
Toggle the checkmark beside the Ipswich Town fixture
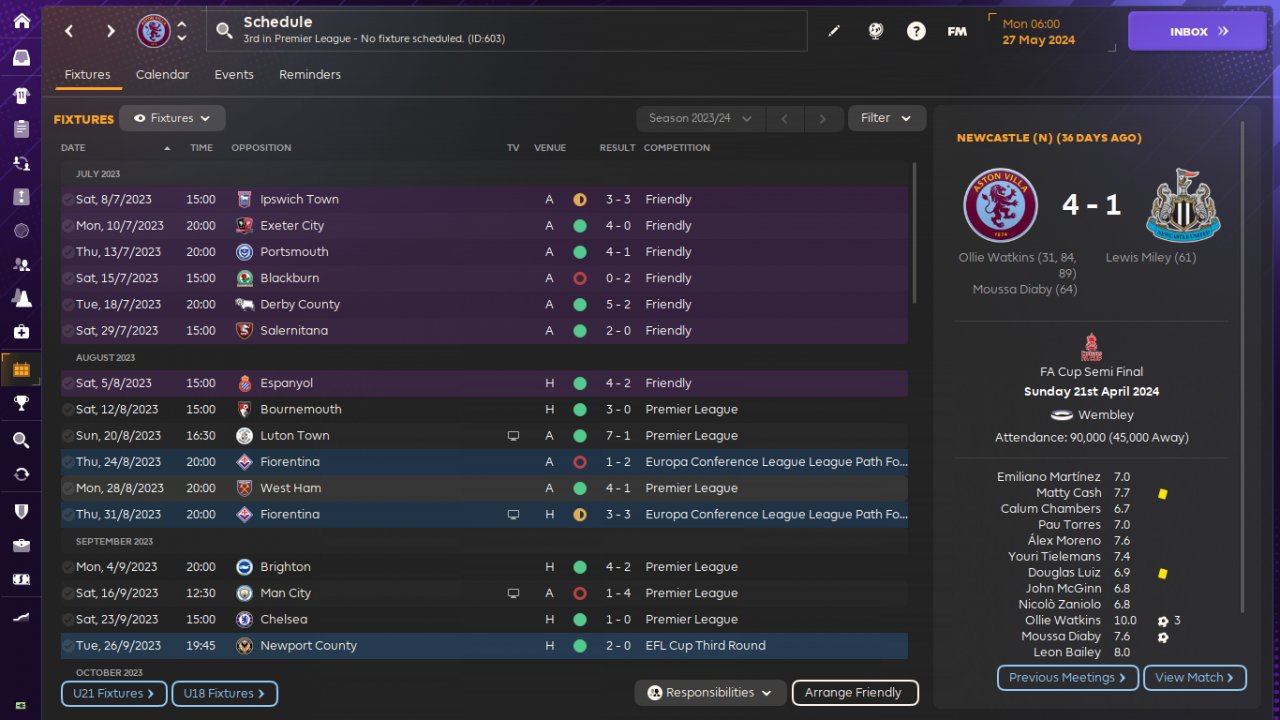coord(67,200)
